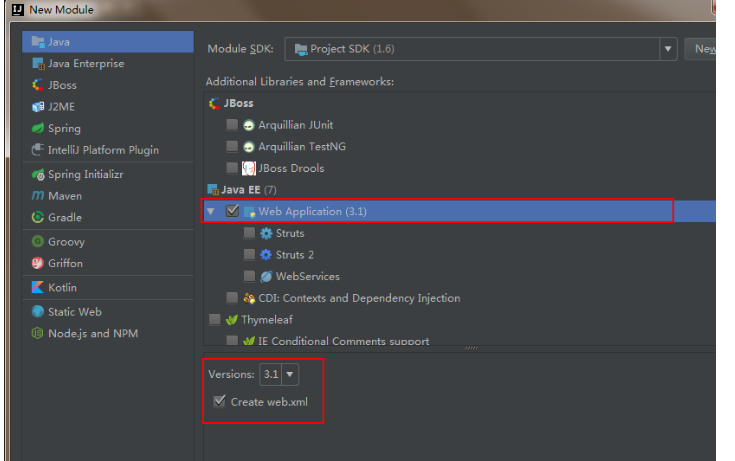The image size is (735, 461).
Task: Open the Versions 3.1 dropdown arrow
Action: [x=290, y=374]
